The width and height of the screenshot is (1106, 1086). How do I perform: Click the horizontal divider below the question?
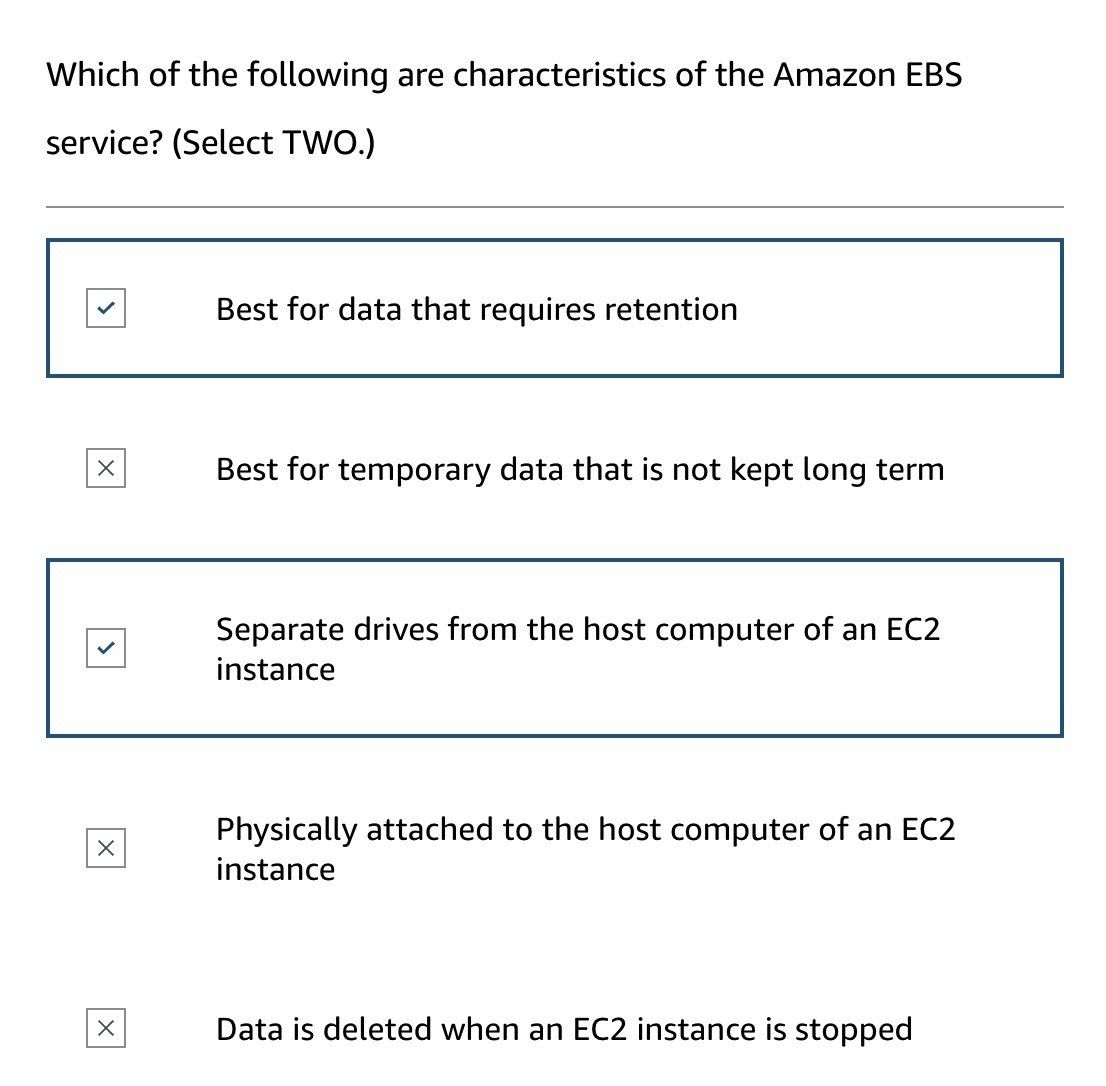(554, 207)
